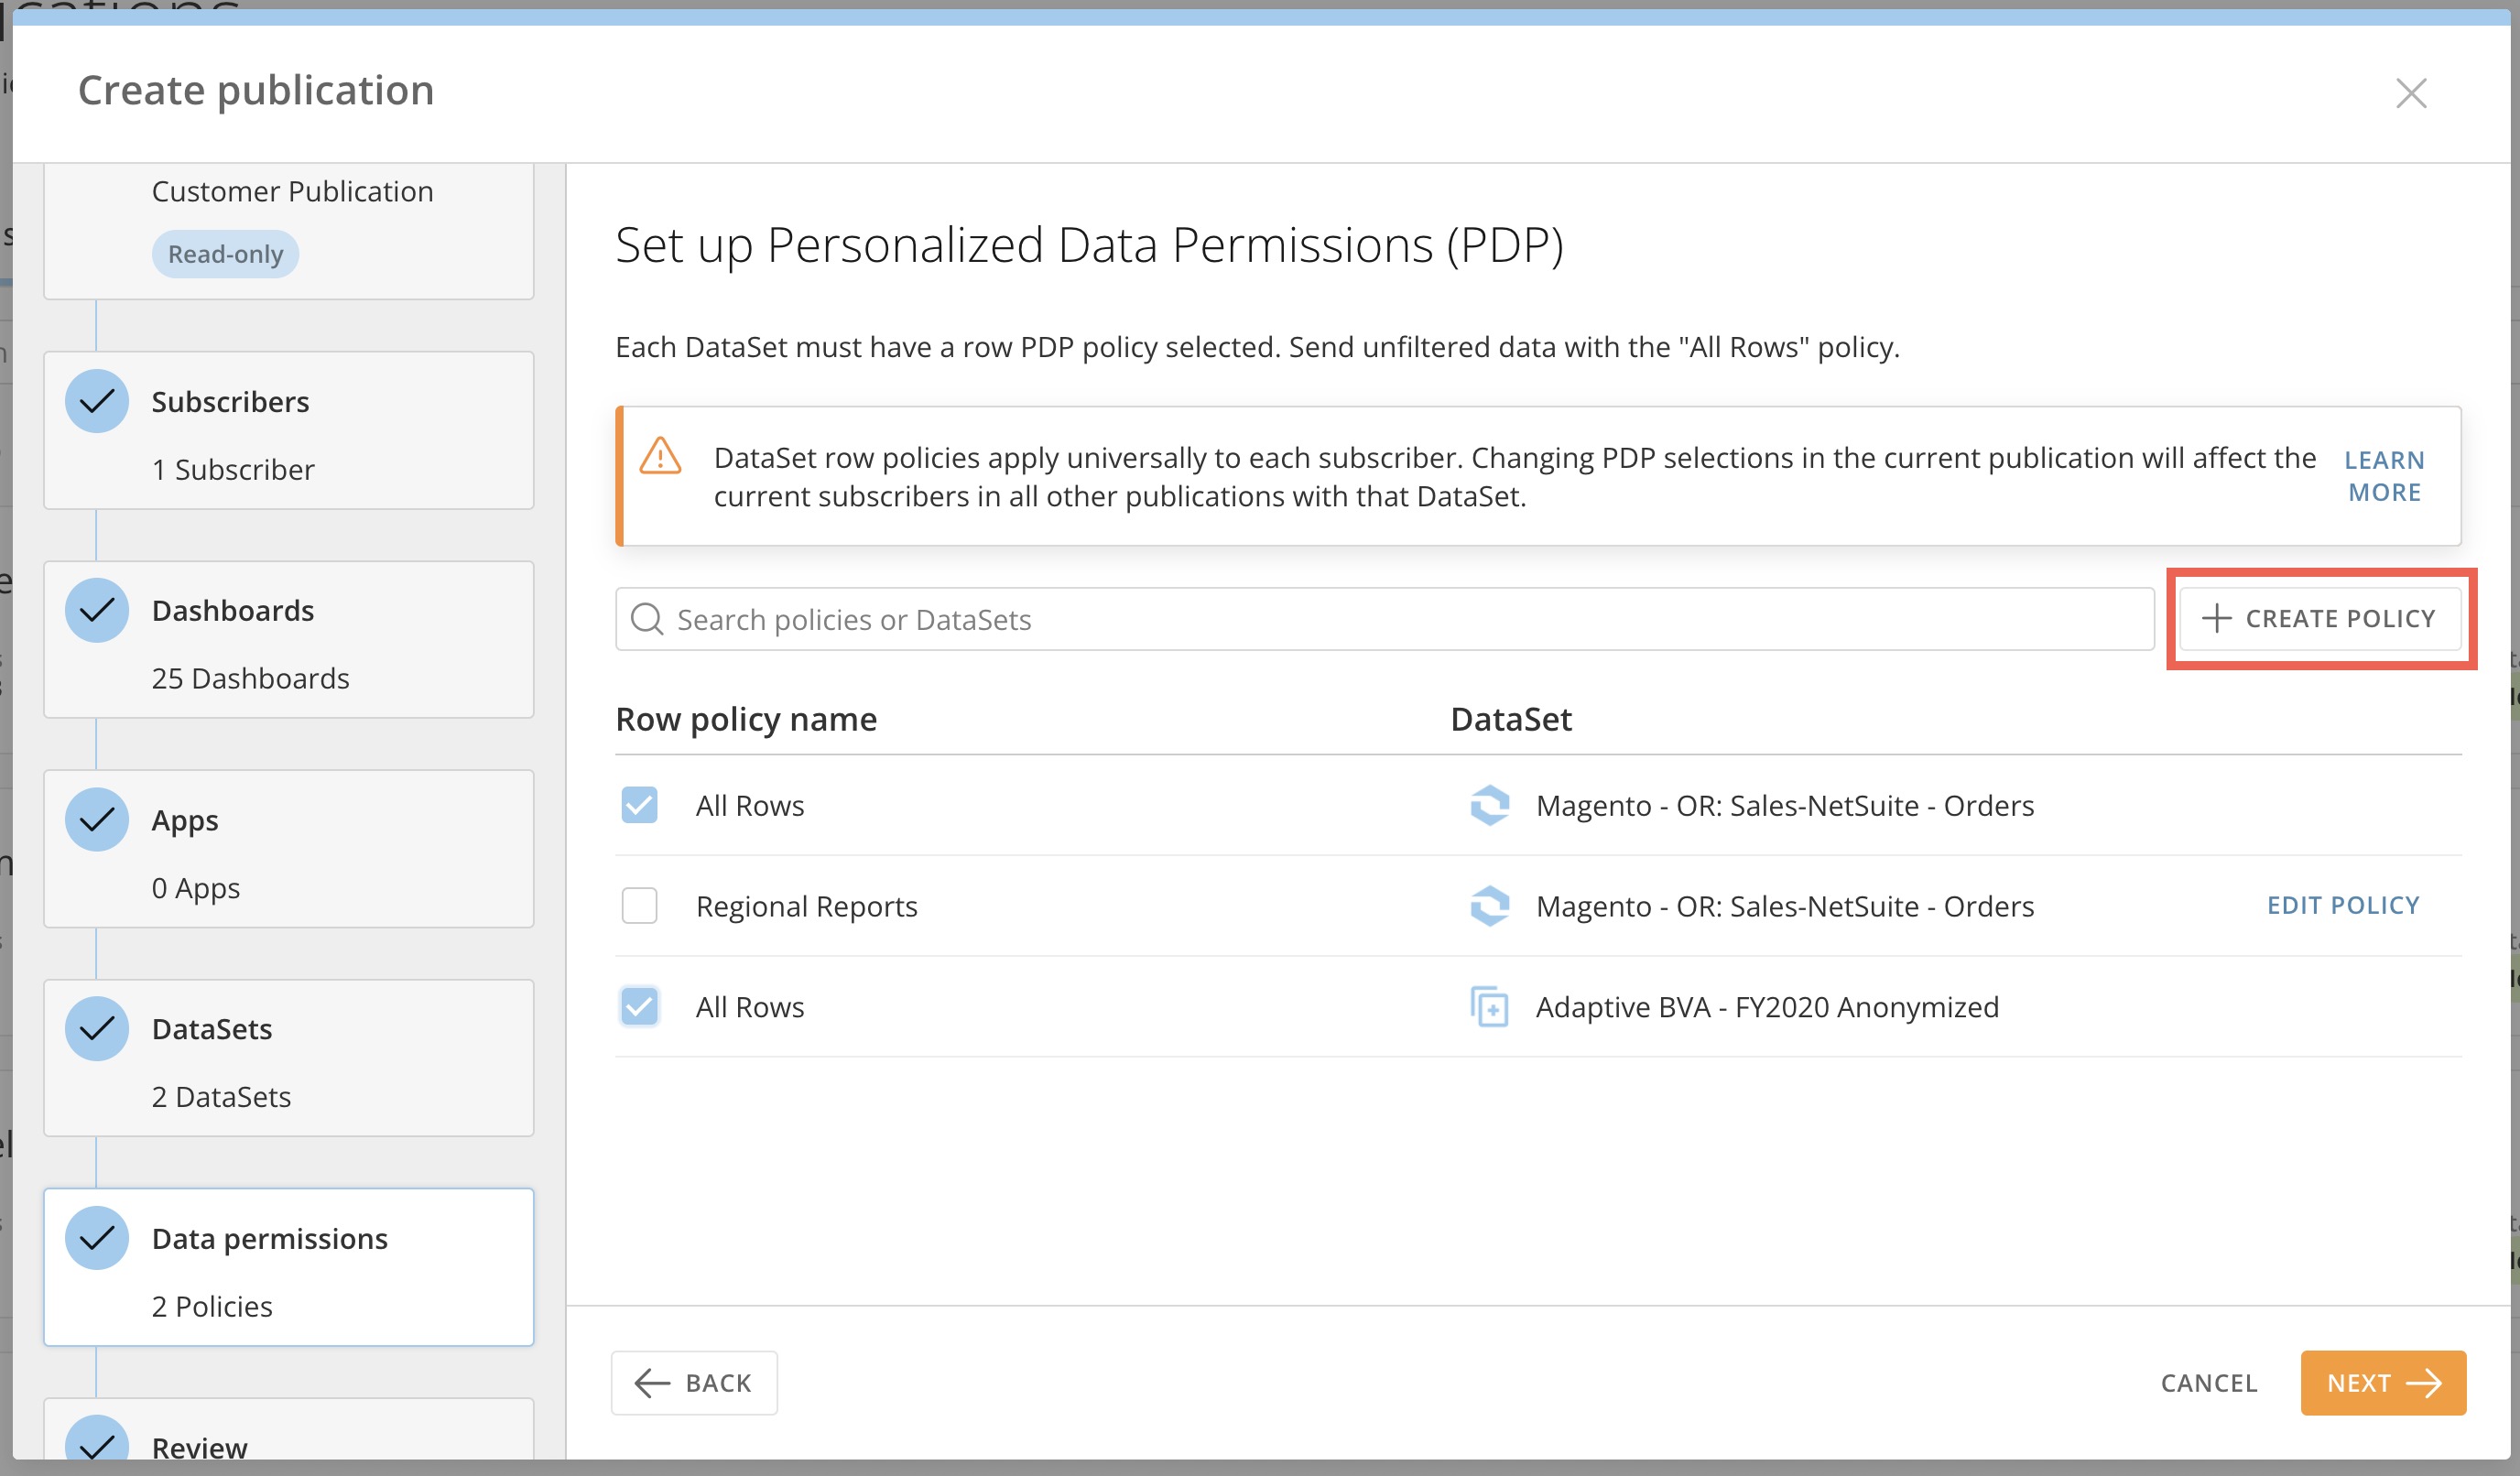2520x1476 pixels.
Task: Click the warning triangle icon in the notice
Action: 660,456
